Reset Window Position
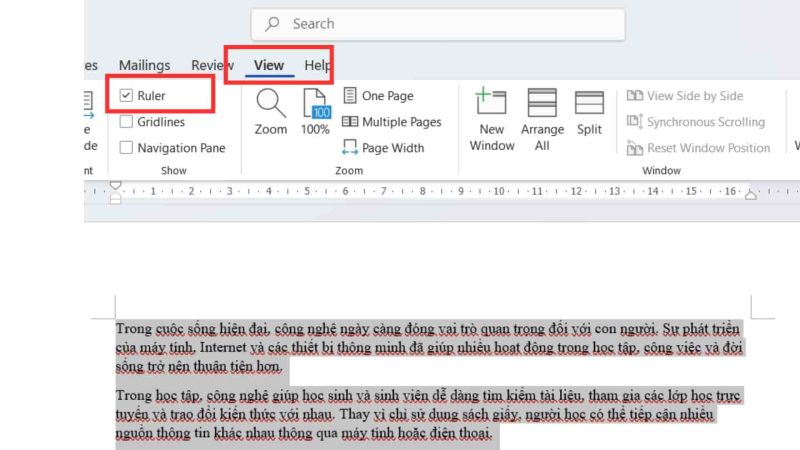The width and height of the screenshot is (800, 450). pos(698,148)
